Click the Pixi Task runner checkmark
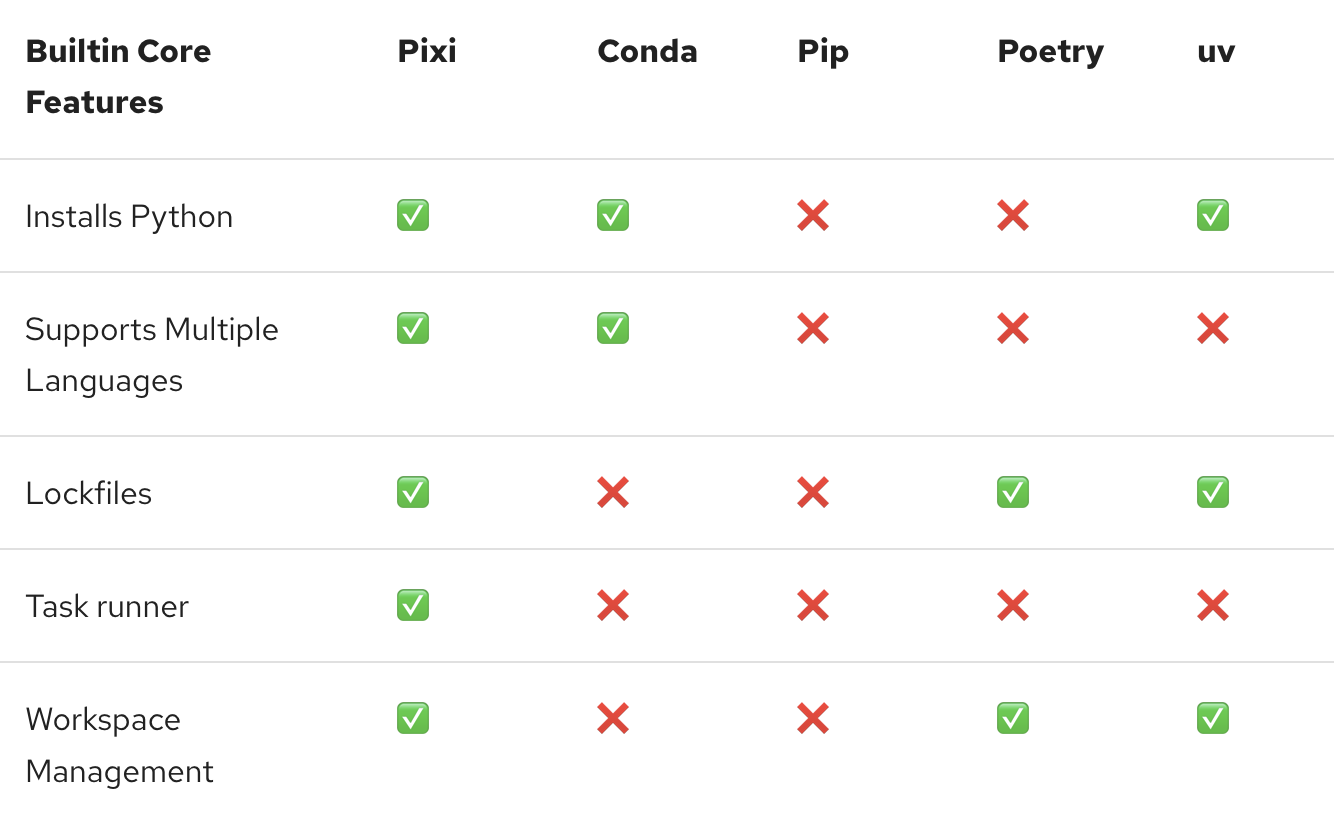Viewport: 1334px width, 826px height. pos(413,605)
